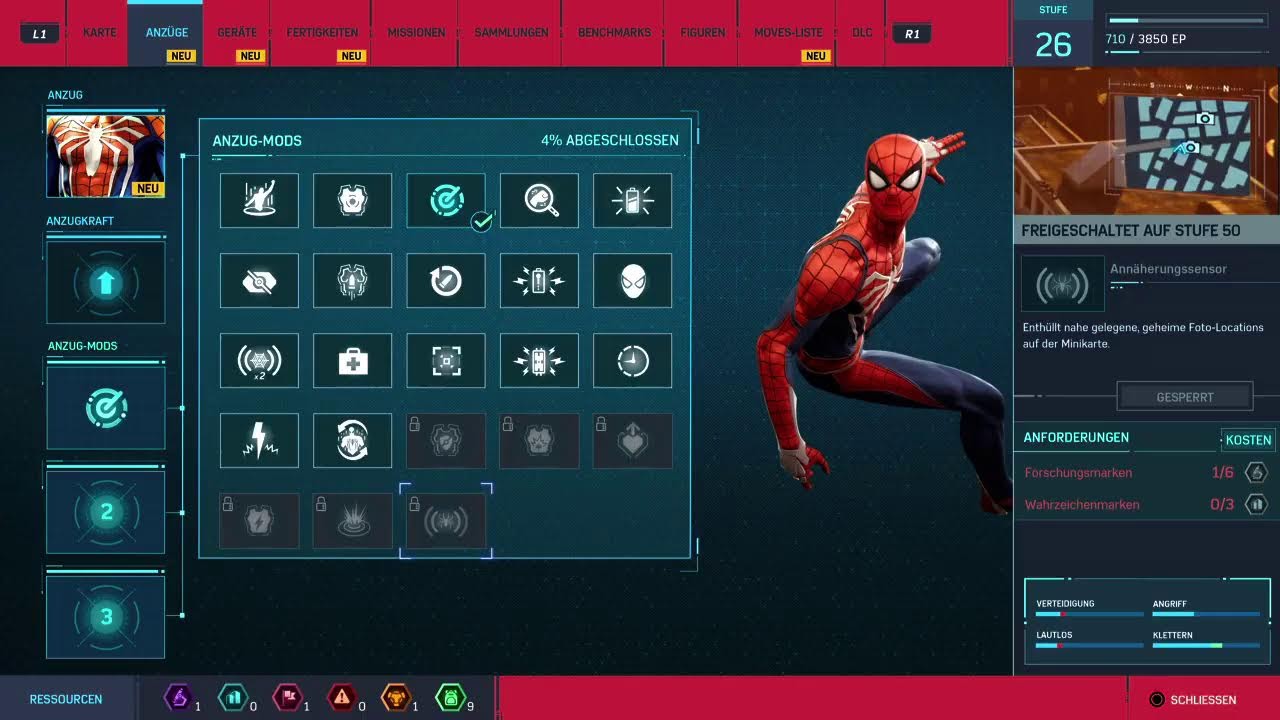
Task: Select the crossed-out eye stealth mod
Action: 259,280
